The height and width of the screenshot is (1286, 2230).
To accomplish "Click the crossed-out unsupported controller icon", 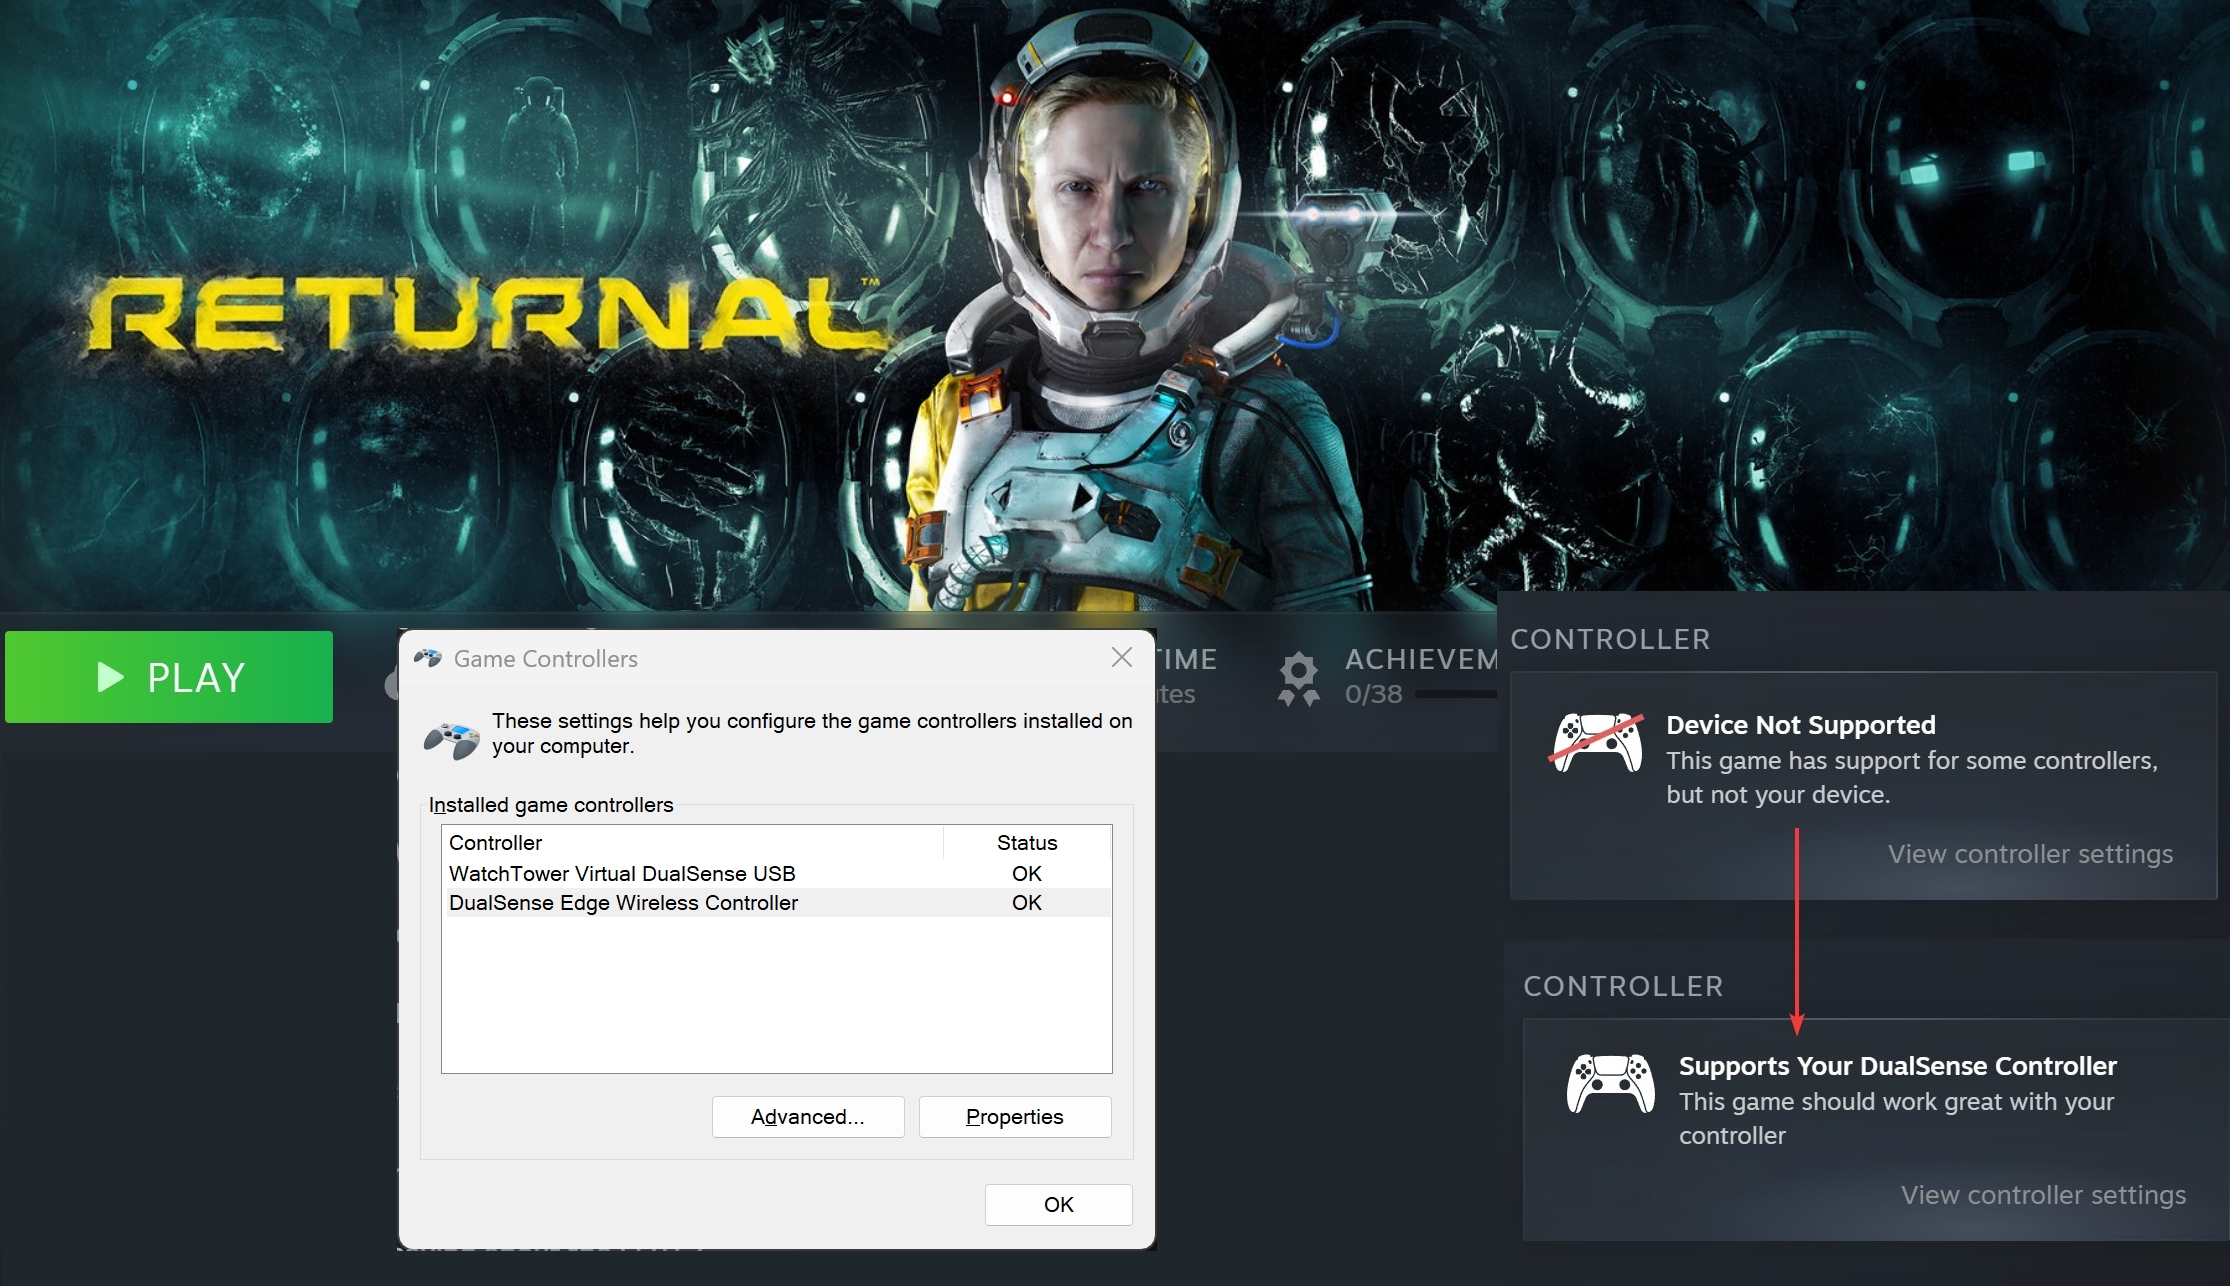I will pyautogui.click(x=1597, y=743).
